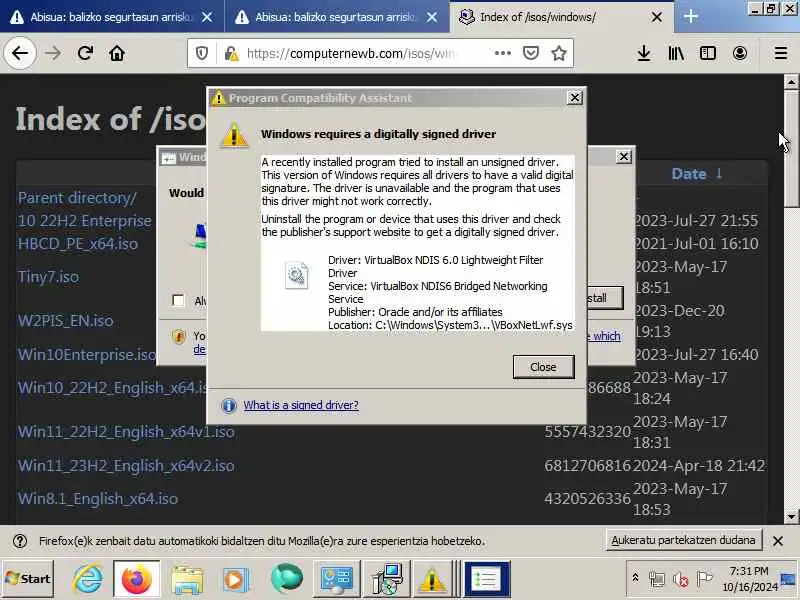The image size is (800, 600).
Task: Go back with the browser back arrow
Action: 20,53
